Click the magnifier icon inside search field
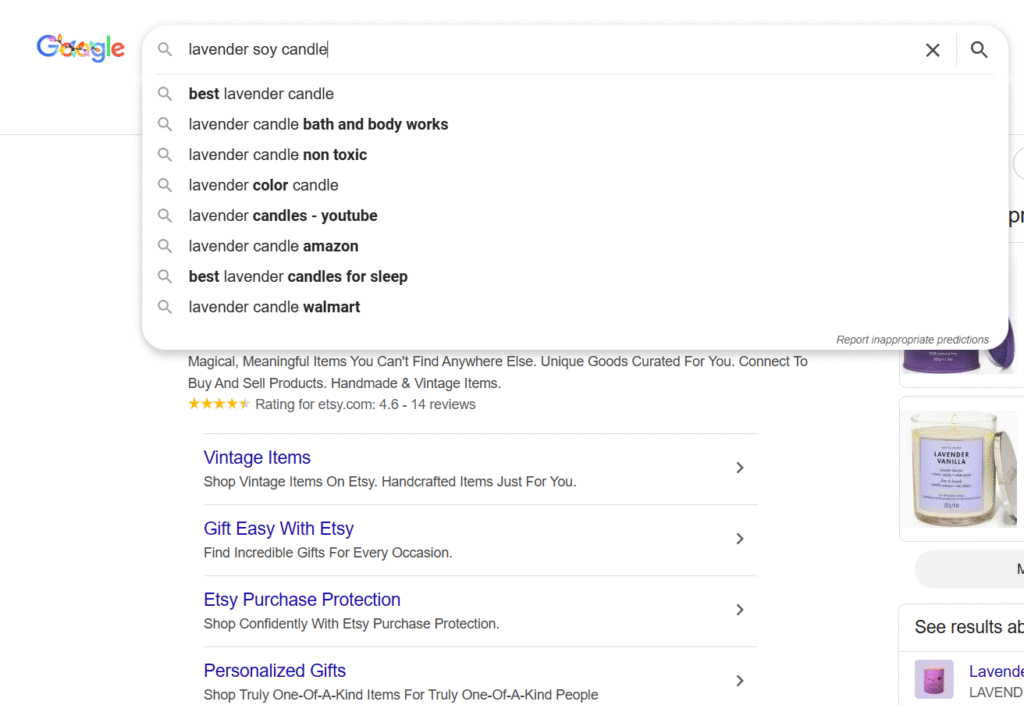Screen dimensions: 1024x705 coord(165,50)
